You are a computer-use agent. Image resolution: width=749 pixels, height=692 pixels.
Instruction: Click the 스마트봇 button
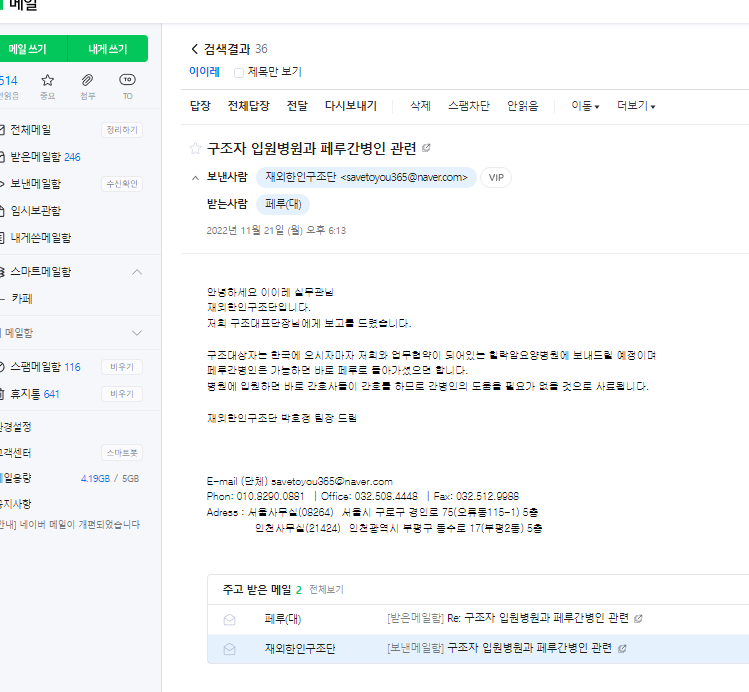pos(122,453)
